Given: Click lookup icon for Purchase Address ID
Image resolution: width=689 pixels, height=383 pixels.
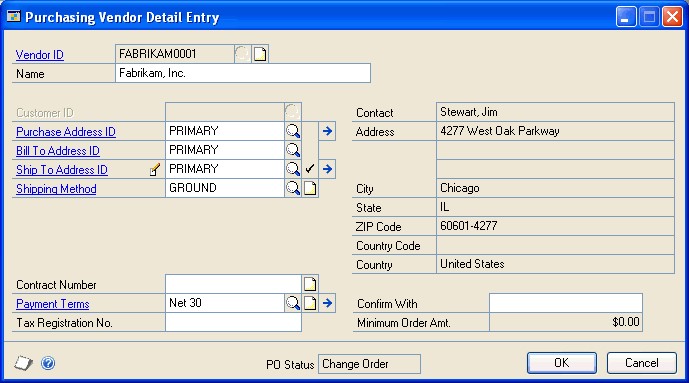Looking at the screenshot, I should click(x=293, y=131).
